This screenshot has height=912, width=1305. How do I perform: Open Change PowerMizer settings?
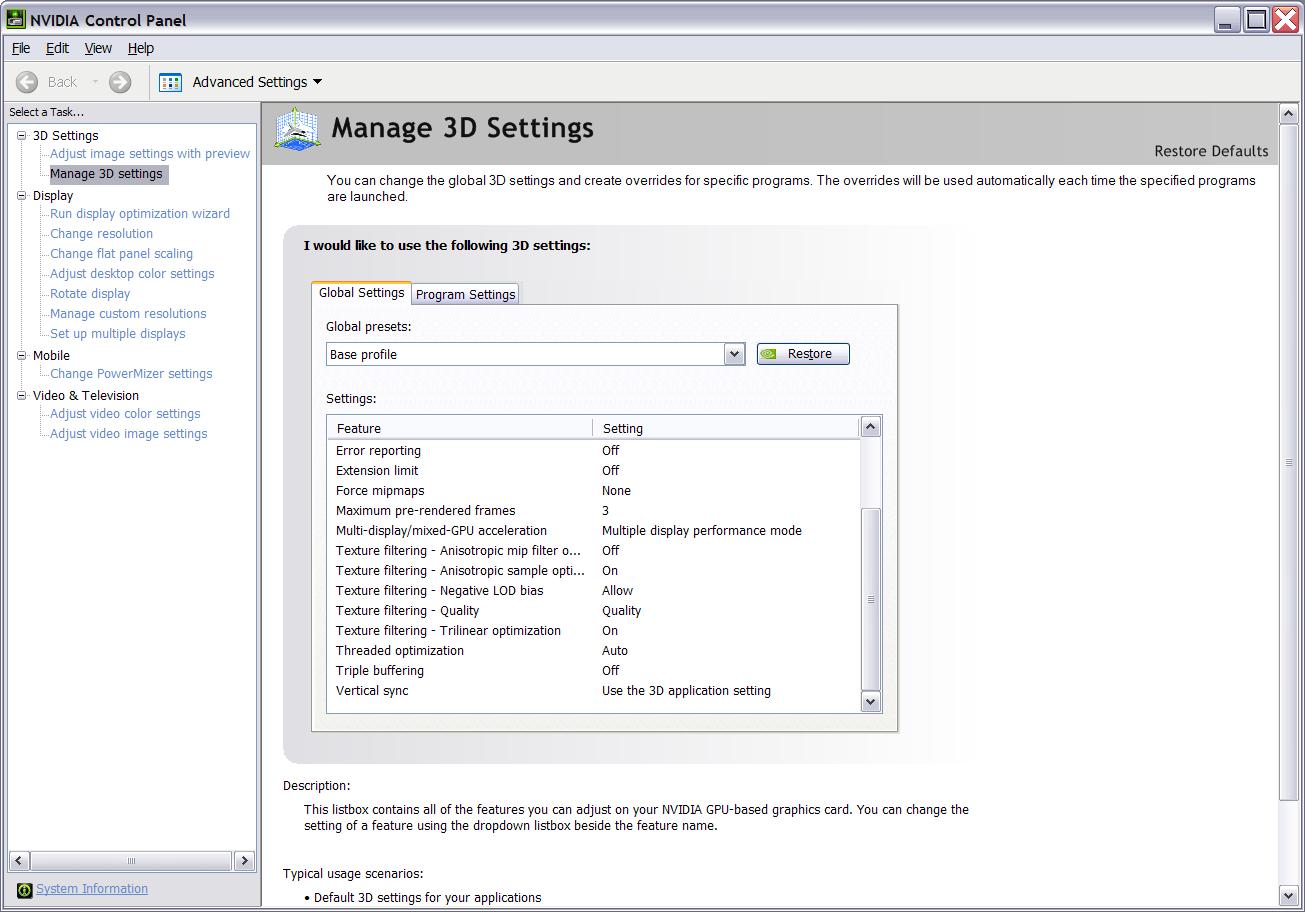click(131, 374)
